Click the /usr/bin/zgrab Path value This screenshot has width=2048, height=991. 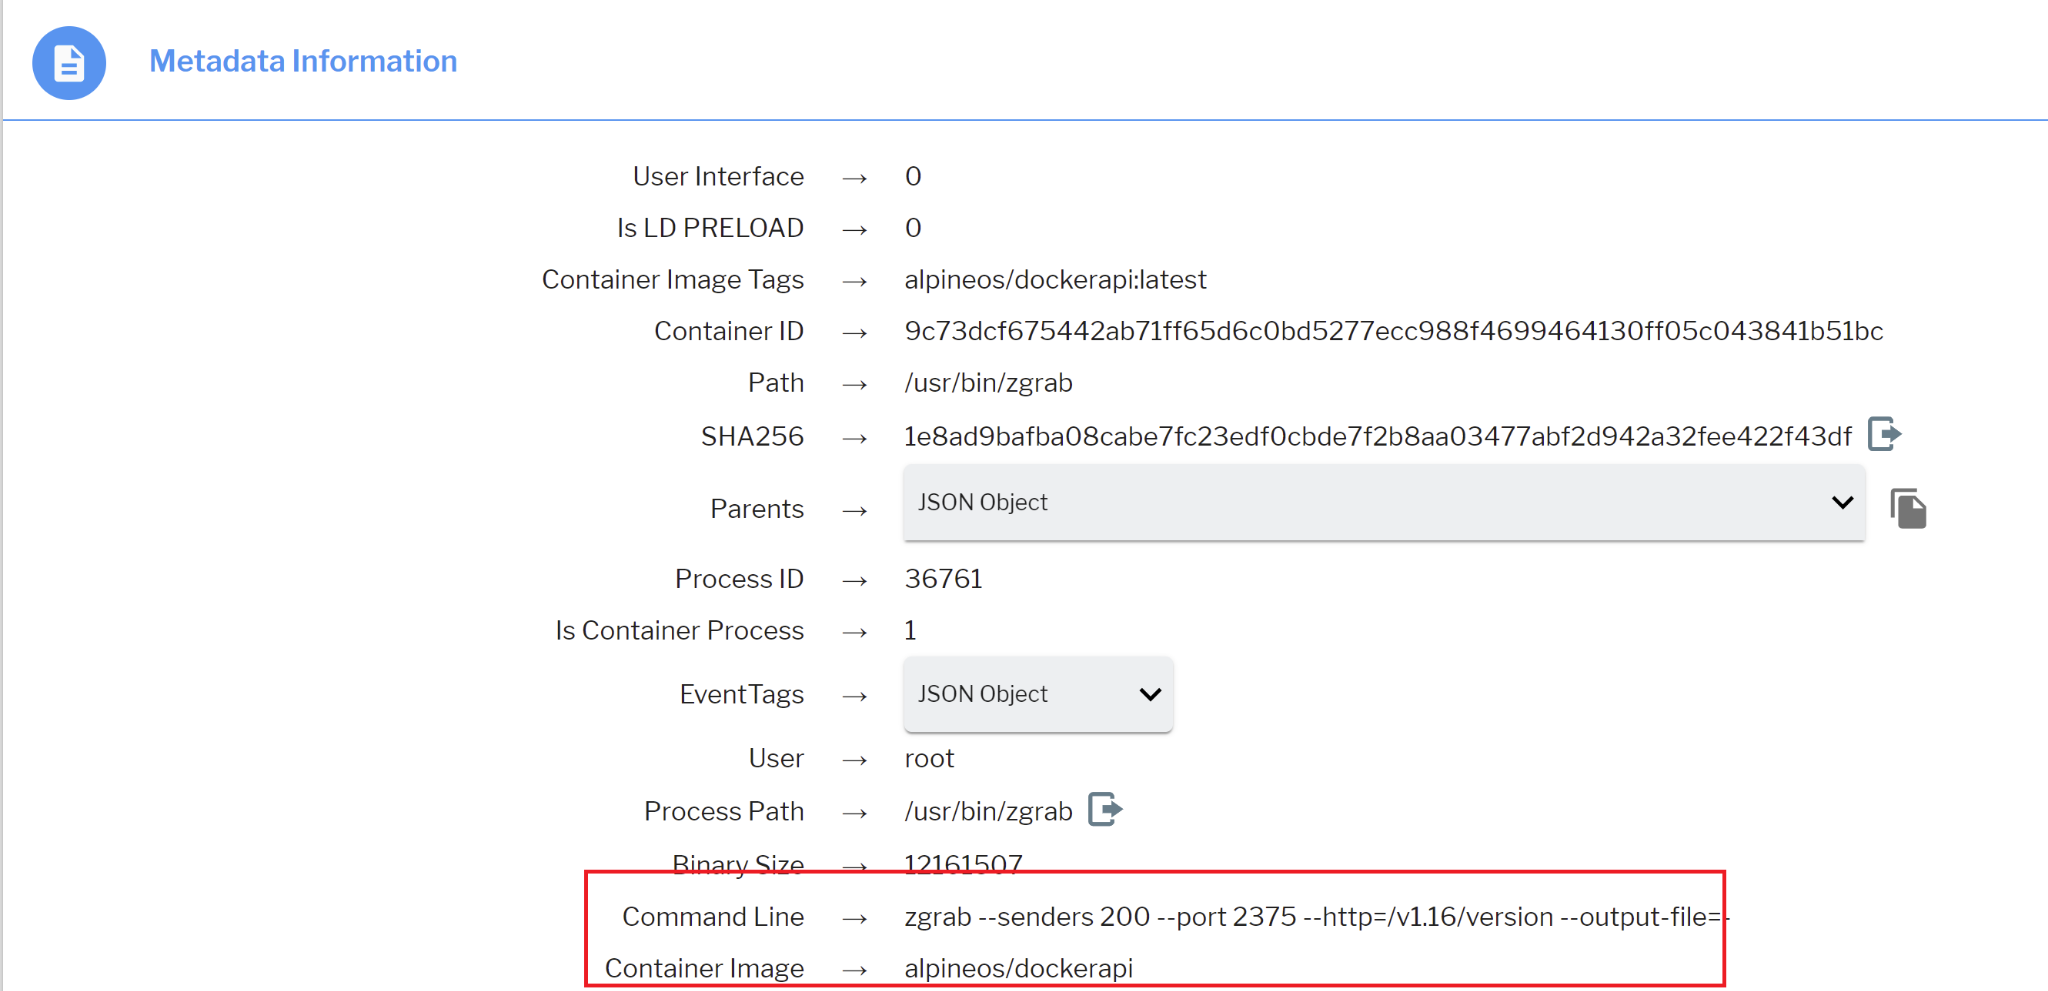pyautogui.click(x=988, y=383)
